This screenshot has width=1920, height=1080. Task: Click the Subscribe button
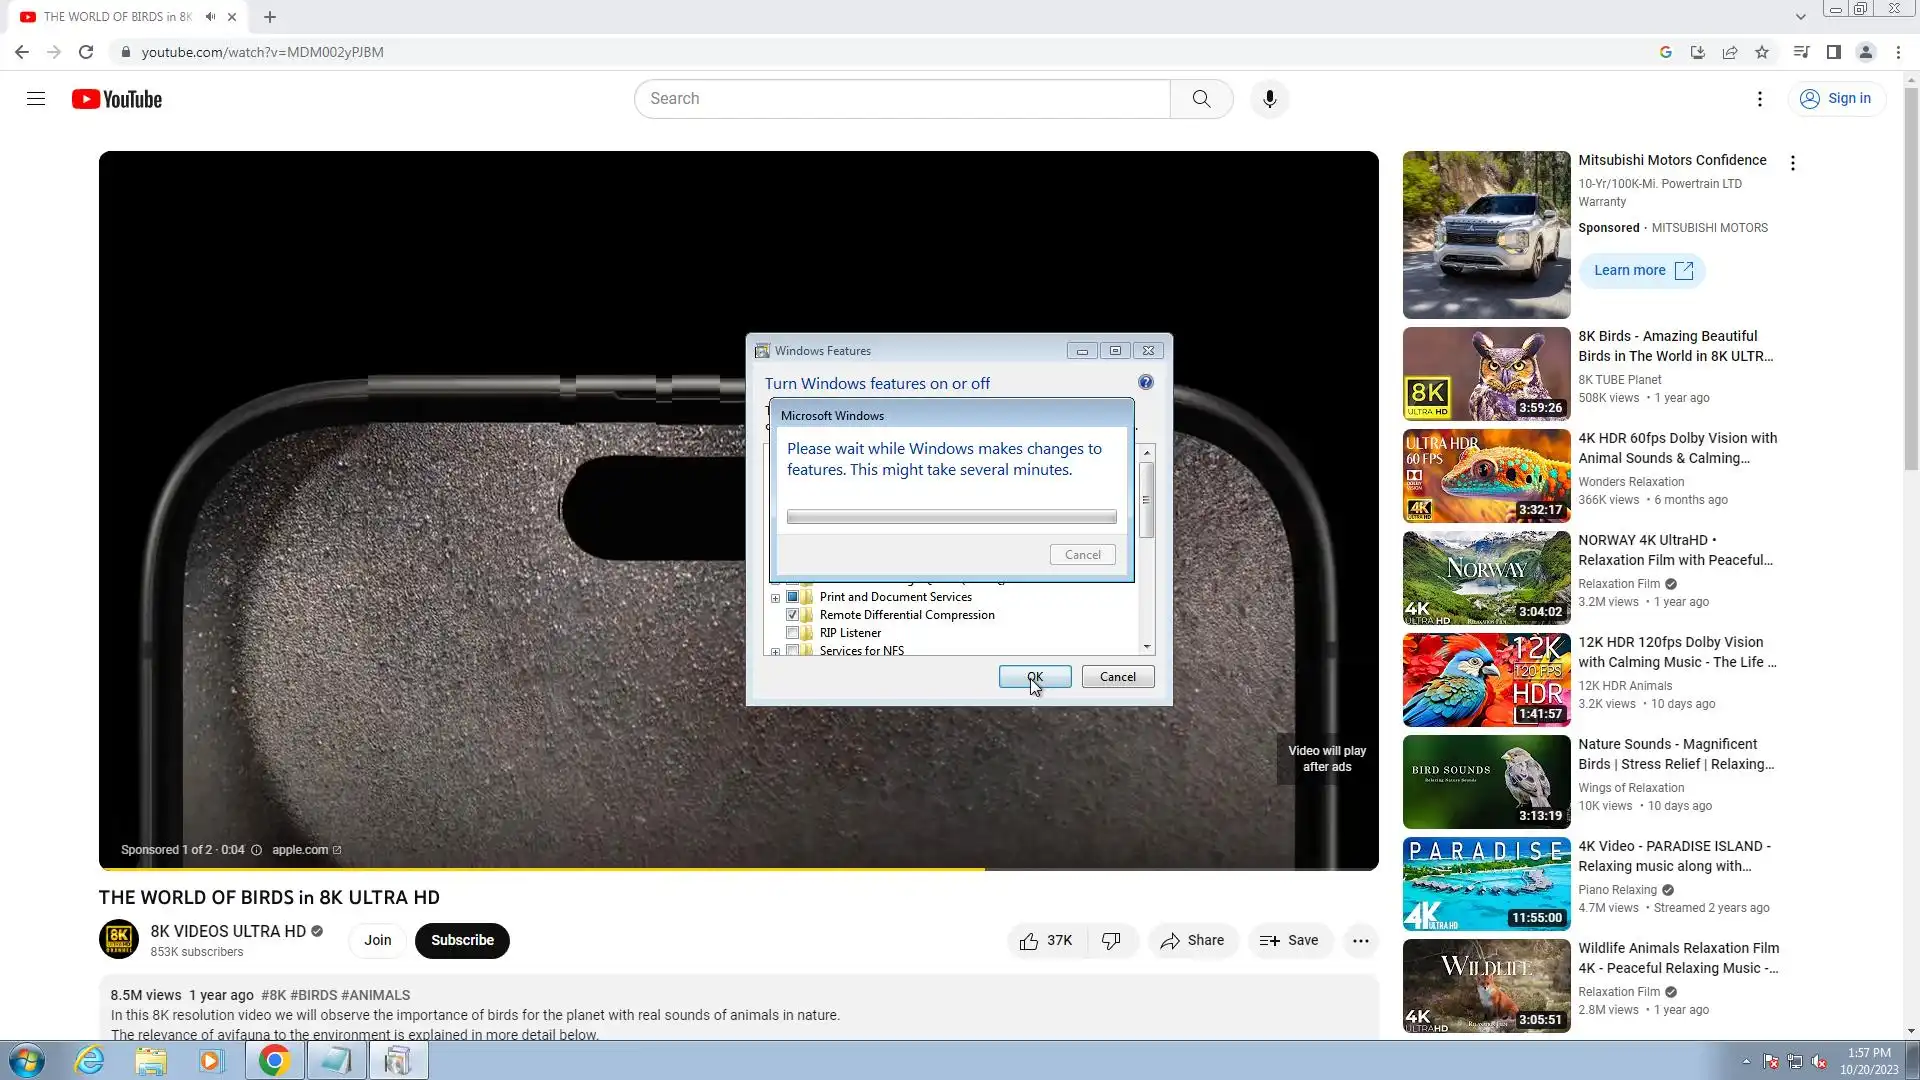point(462,941)
